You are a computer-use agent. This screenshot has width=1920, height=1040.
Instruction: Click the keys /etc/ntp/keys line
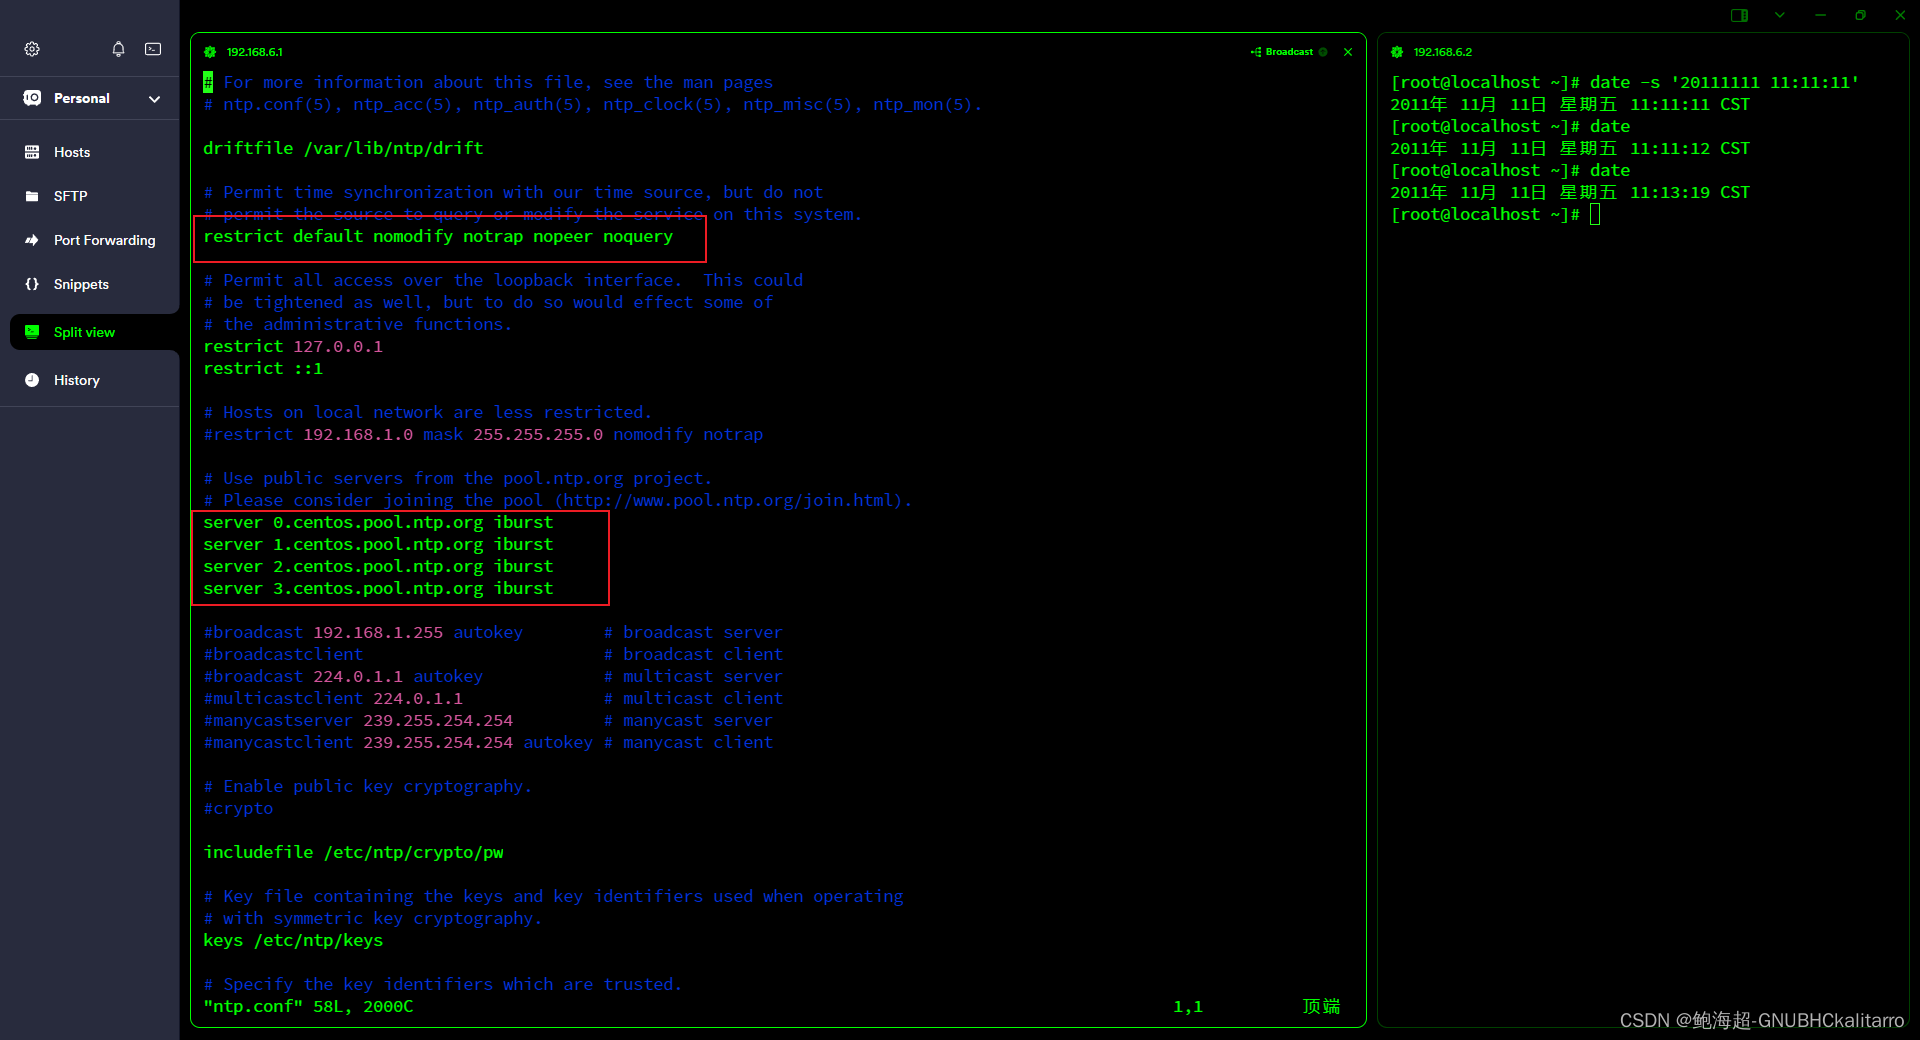(293, 940)
